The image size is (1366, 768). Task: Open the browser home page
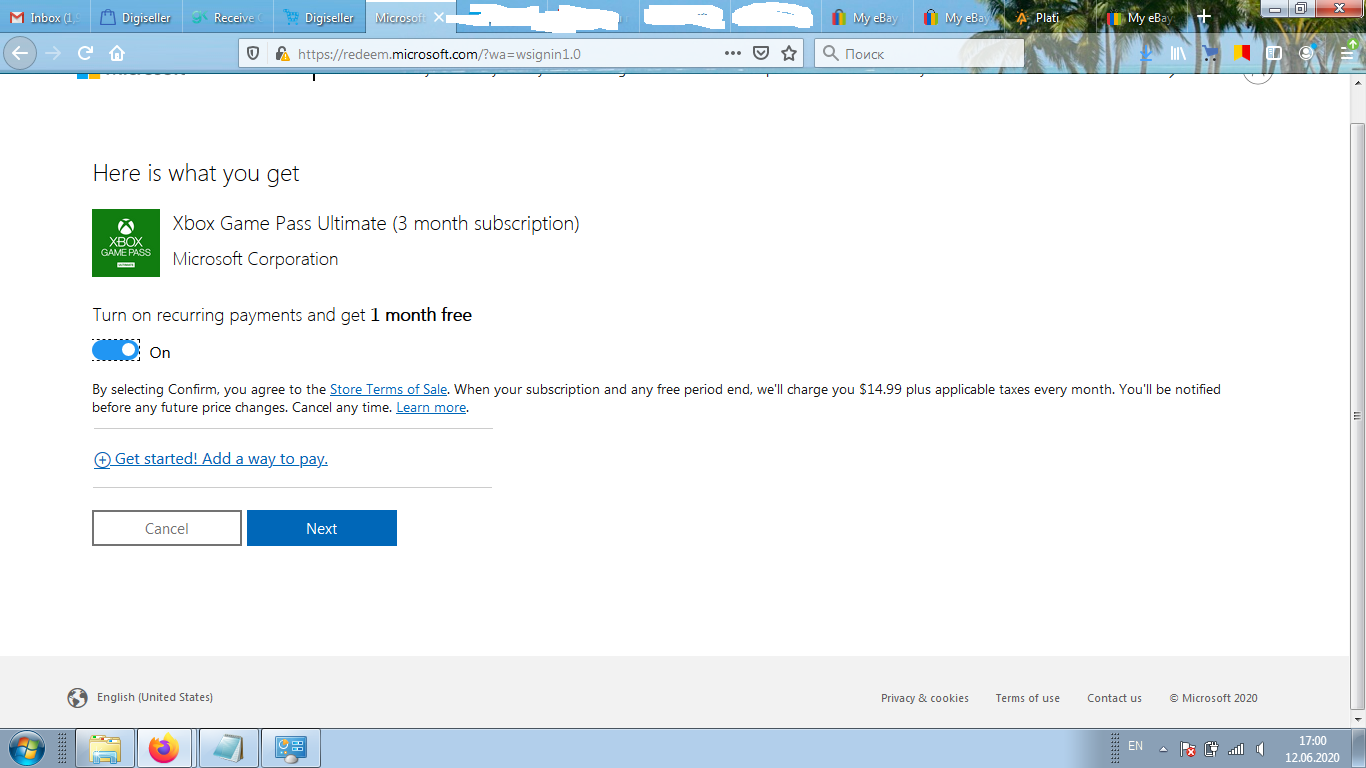(117, 53)
